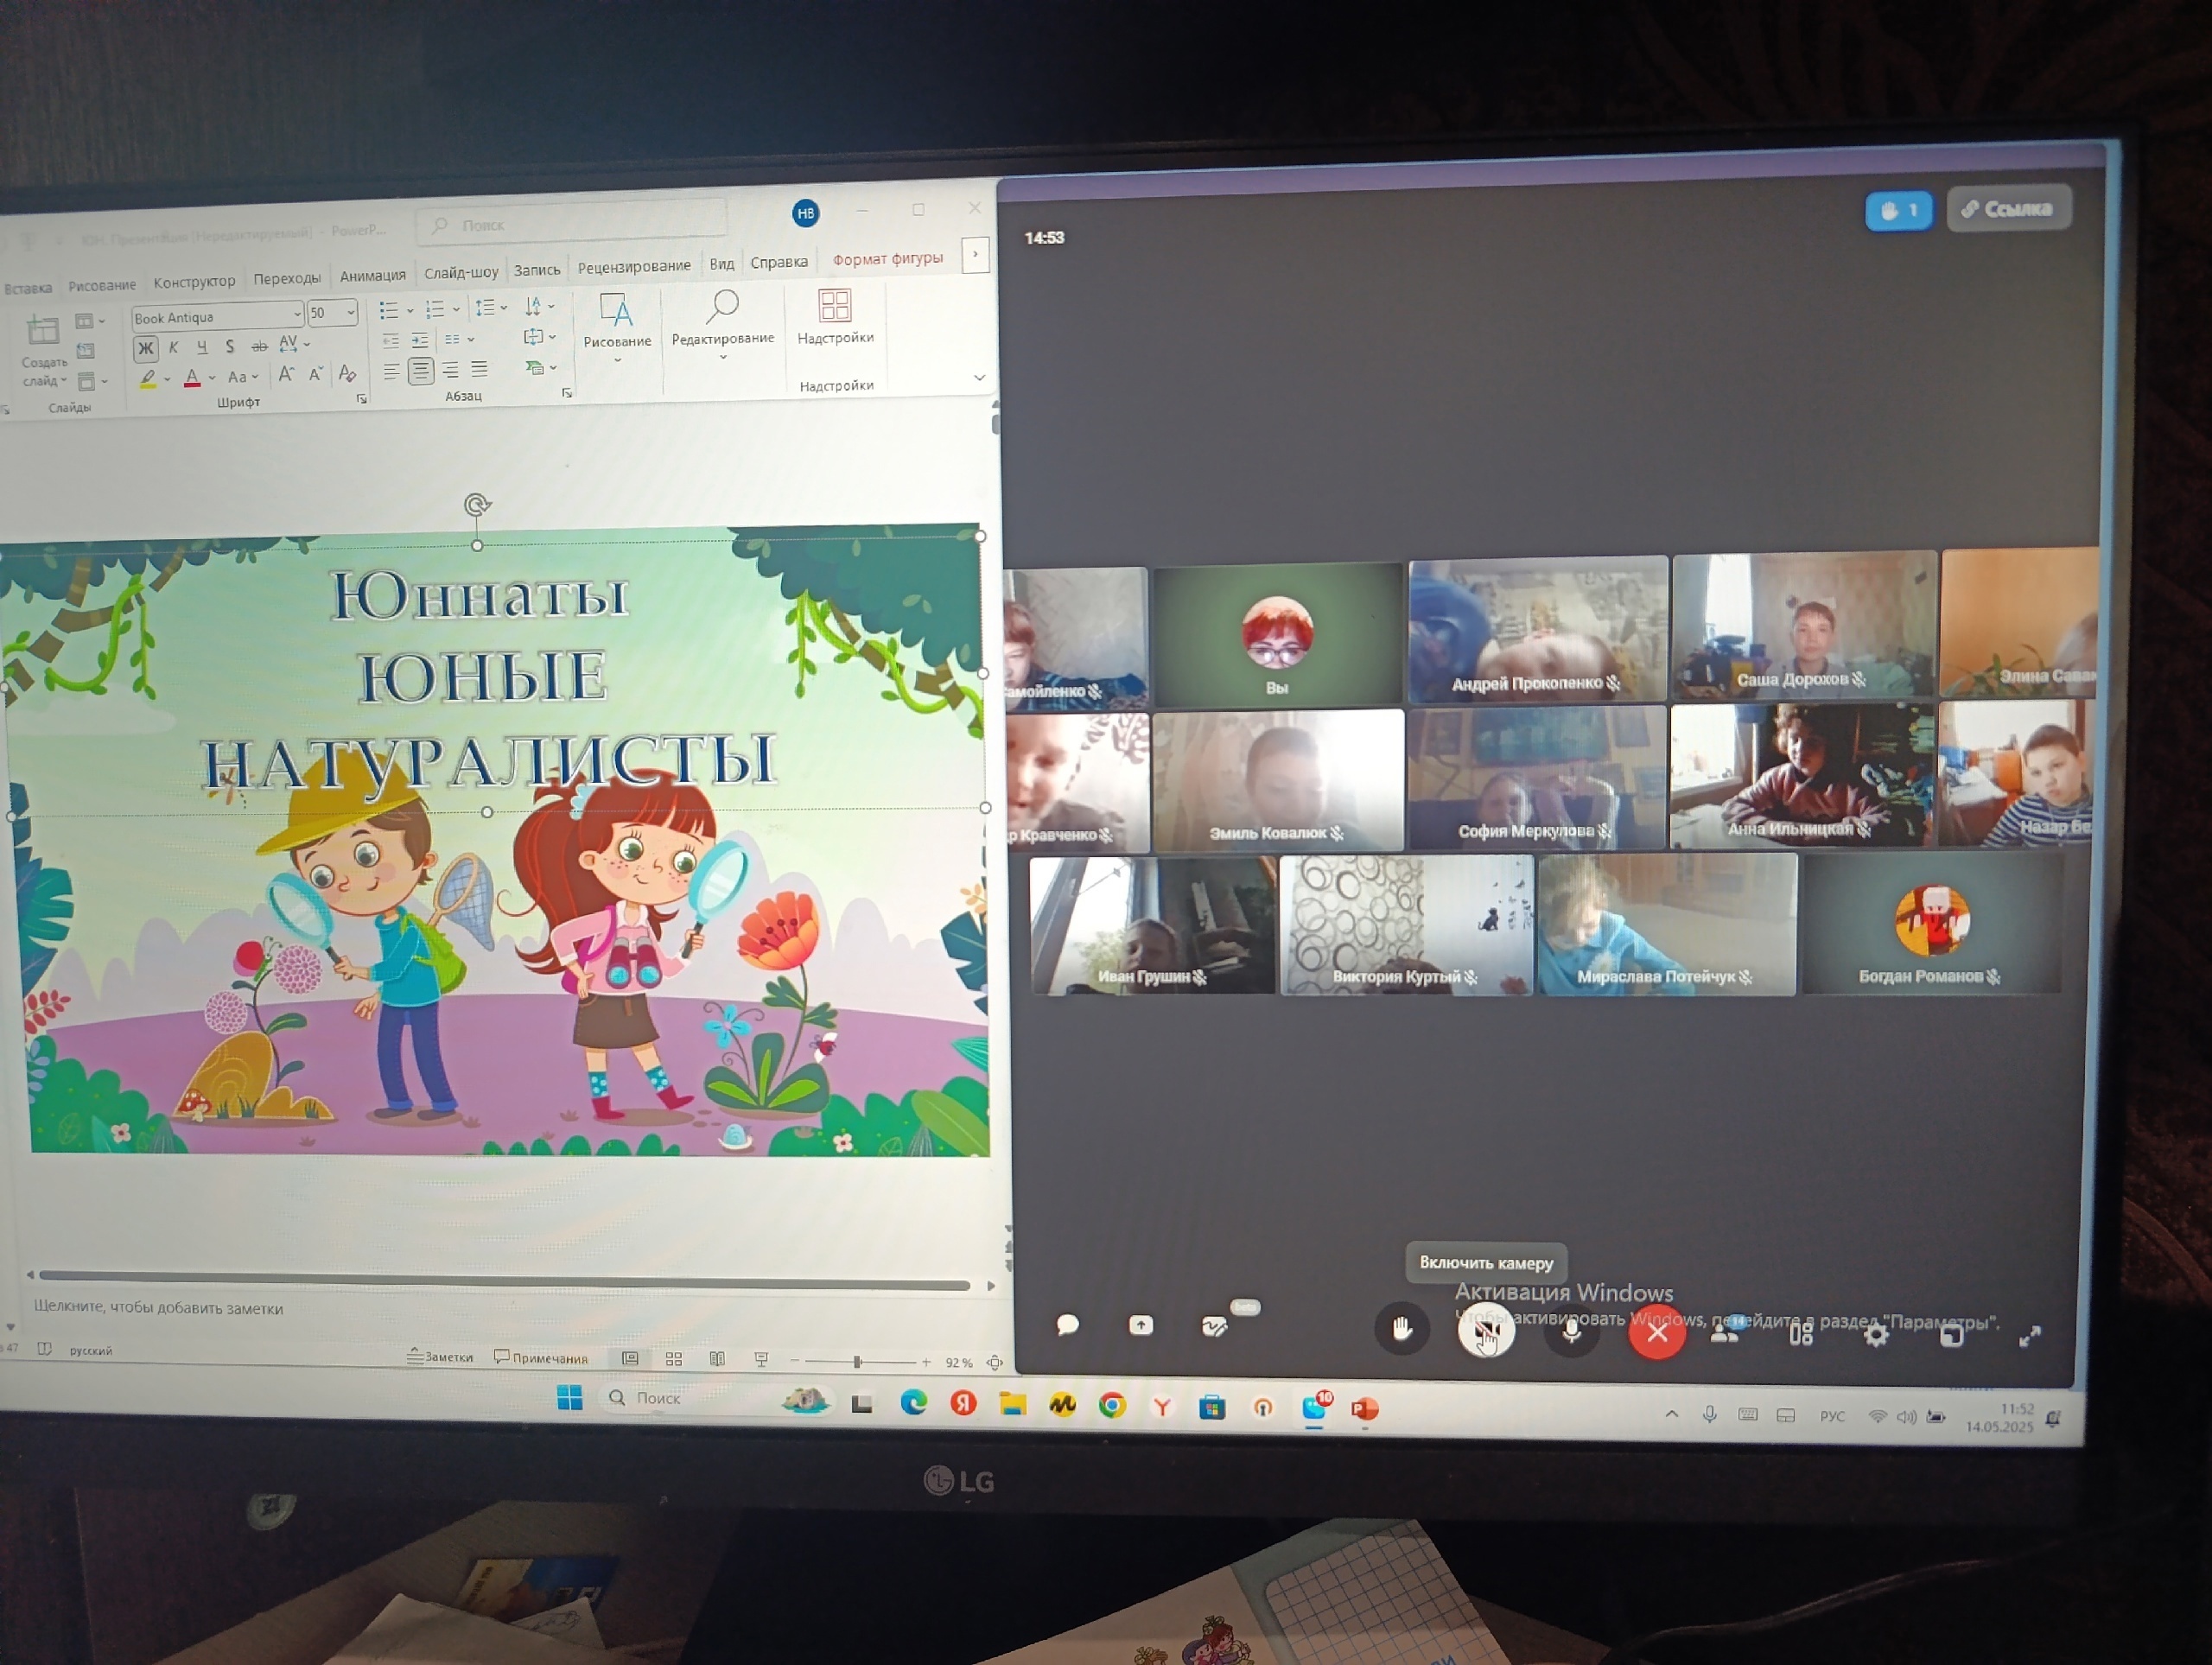
Task: Toggle italic (К) formatting
Action: [x=174, y=347]
